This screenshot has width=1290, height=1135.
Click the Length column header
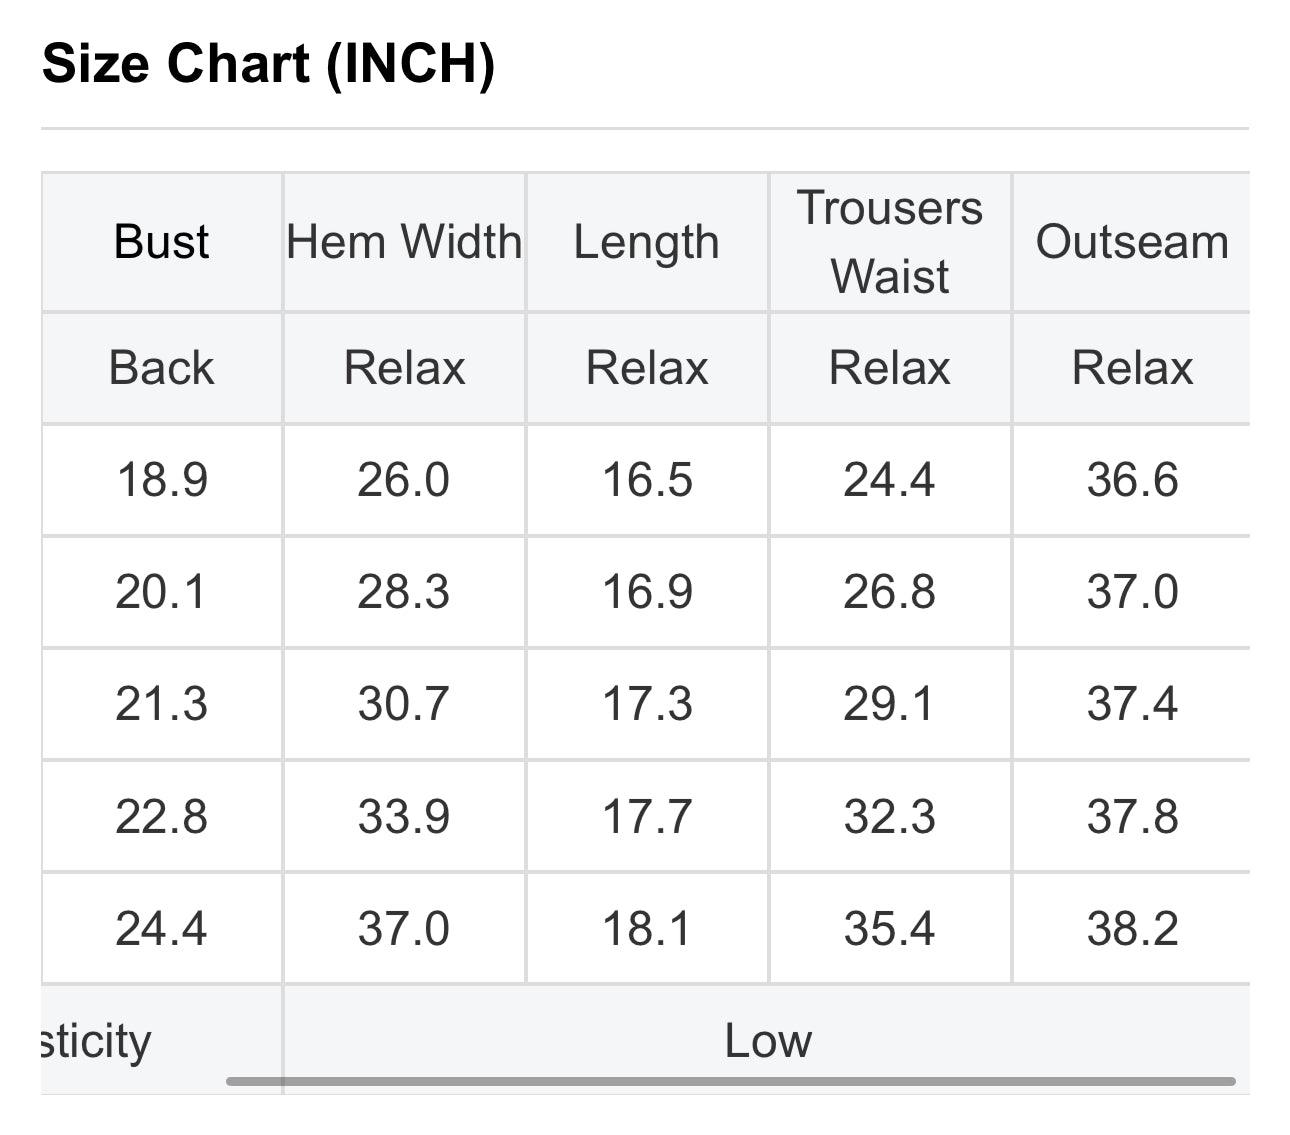[647, 242]
